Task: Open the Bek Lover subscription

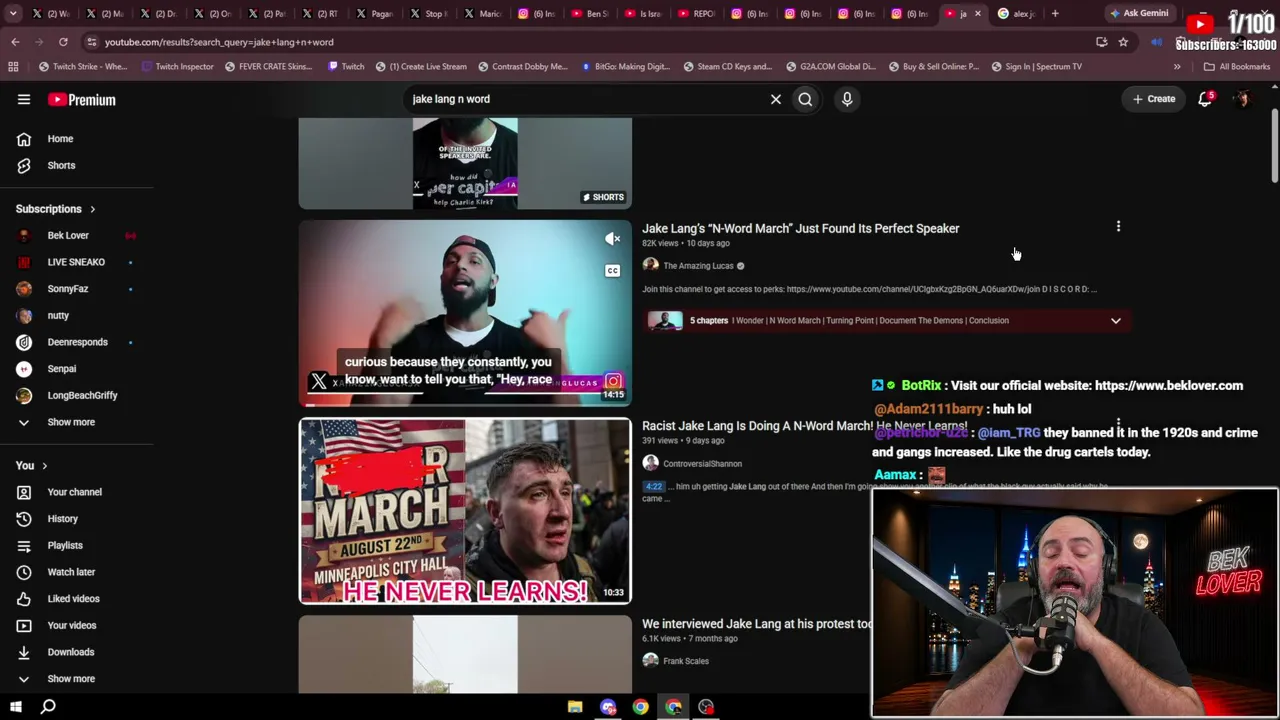Action: click(68, 236)
